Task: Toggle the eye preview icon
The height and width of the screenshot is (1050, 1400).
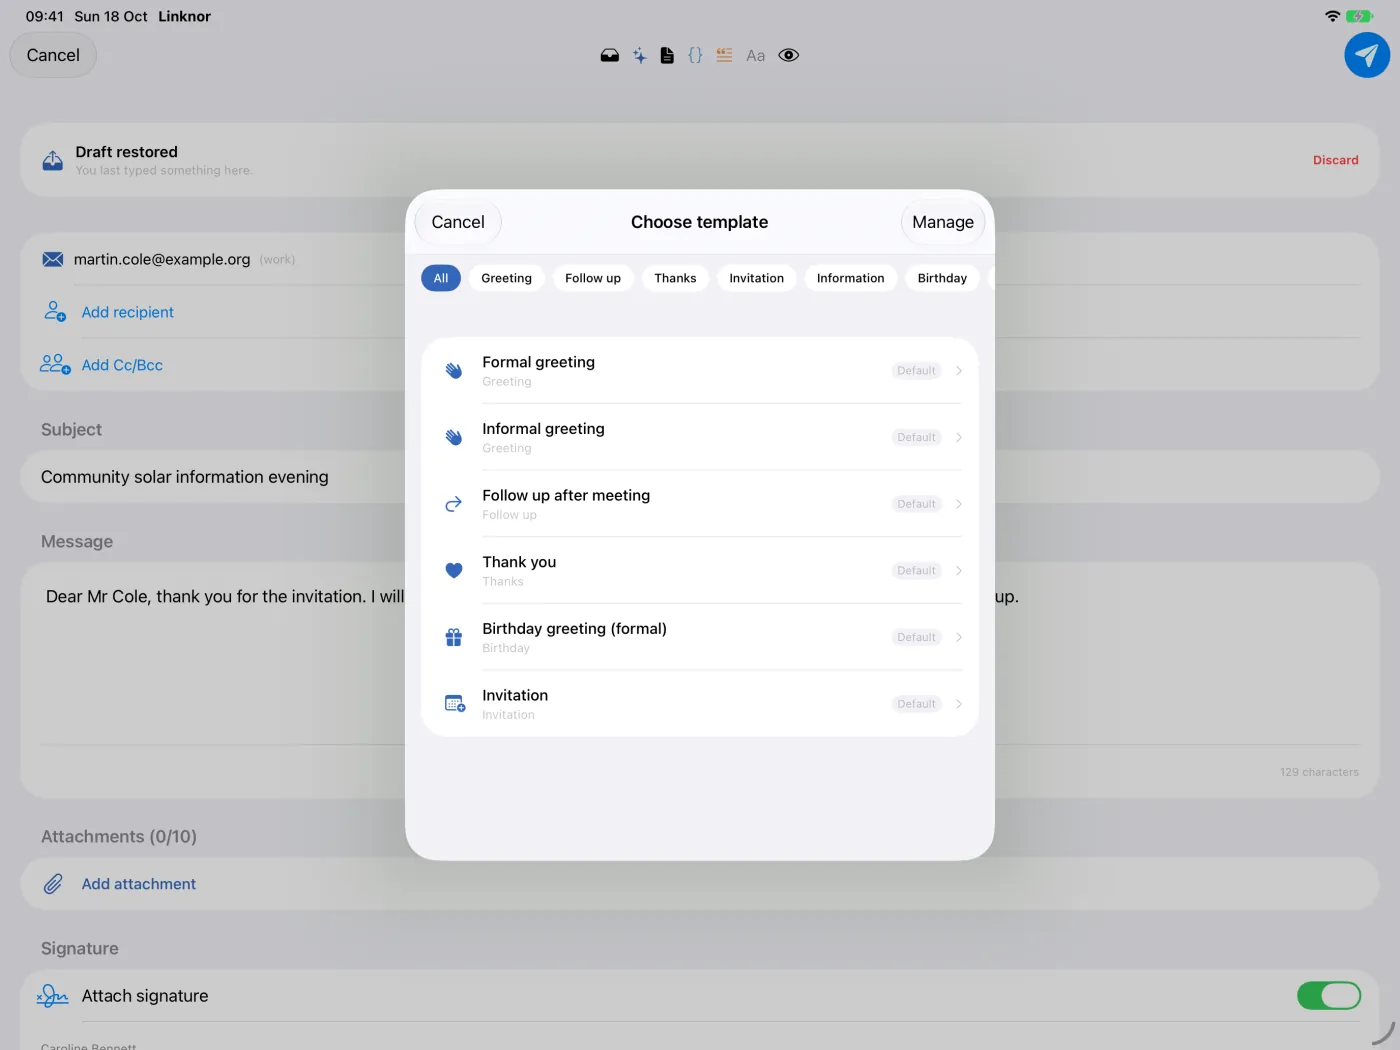Action: click(789, 56)
